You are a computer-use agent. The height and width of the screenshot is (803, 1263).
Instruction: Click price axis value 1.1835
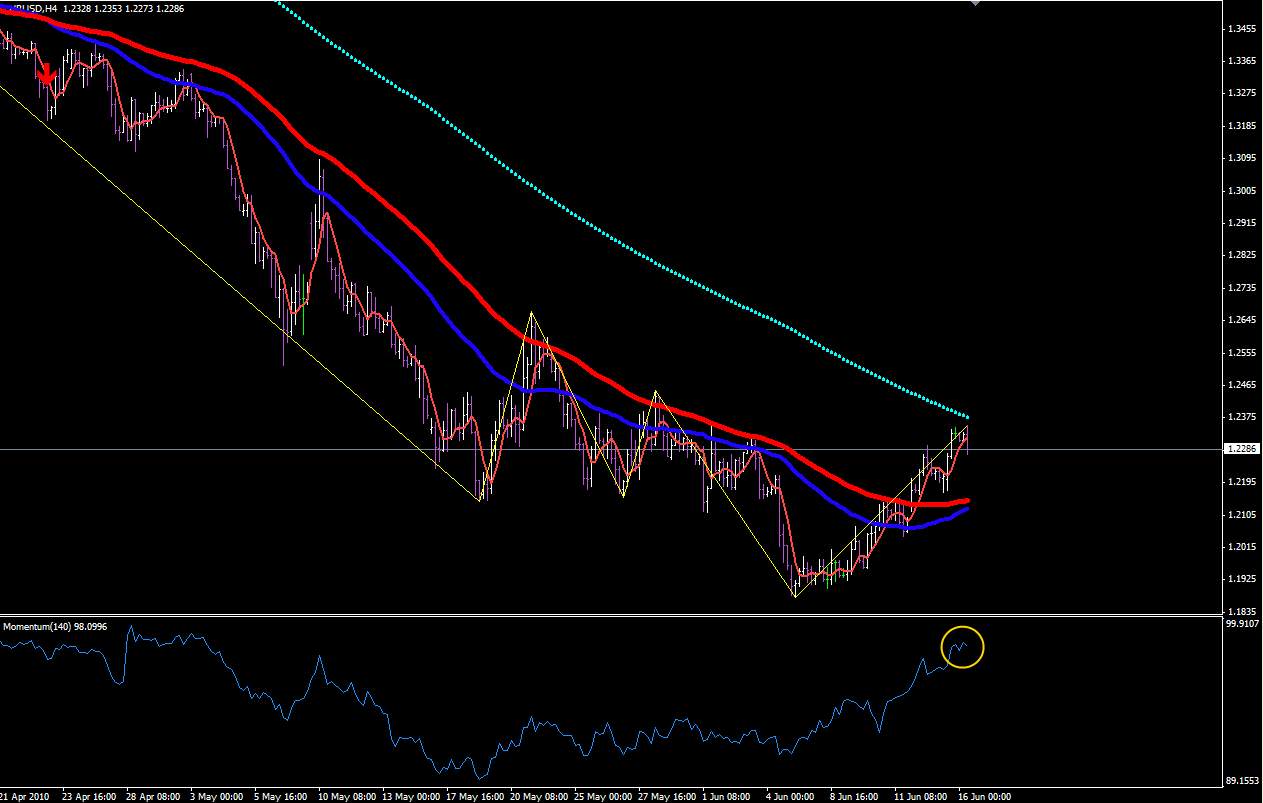(1242, 610)
